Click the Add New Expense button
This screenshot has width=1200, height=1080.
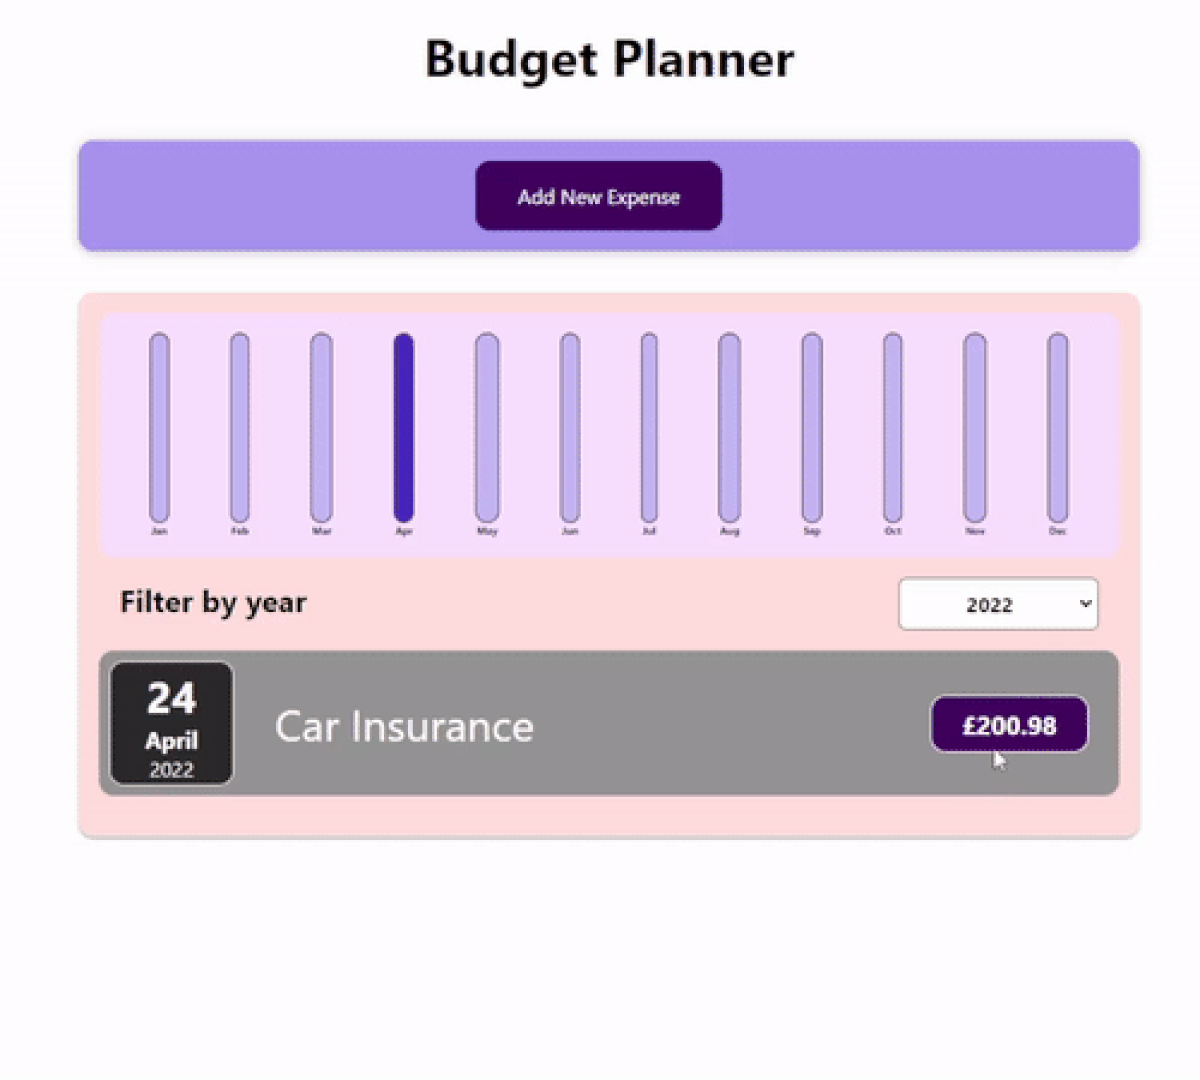pyautogui.click(x=598, y=196)
